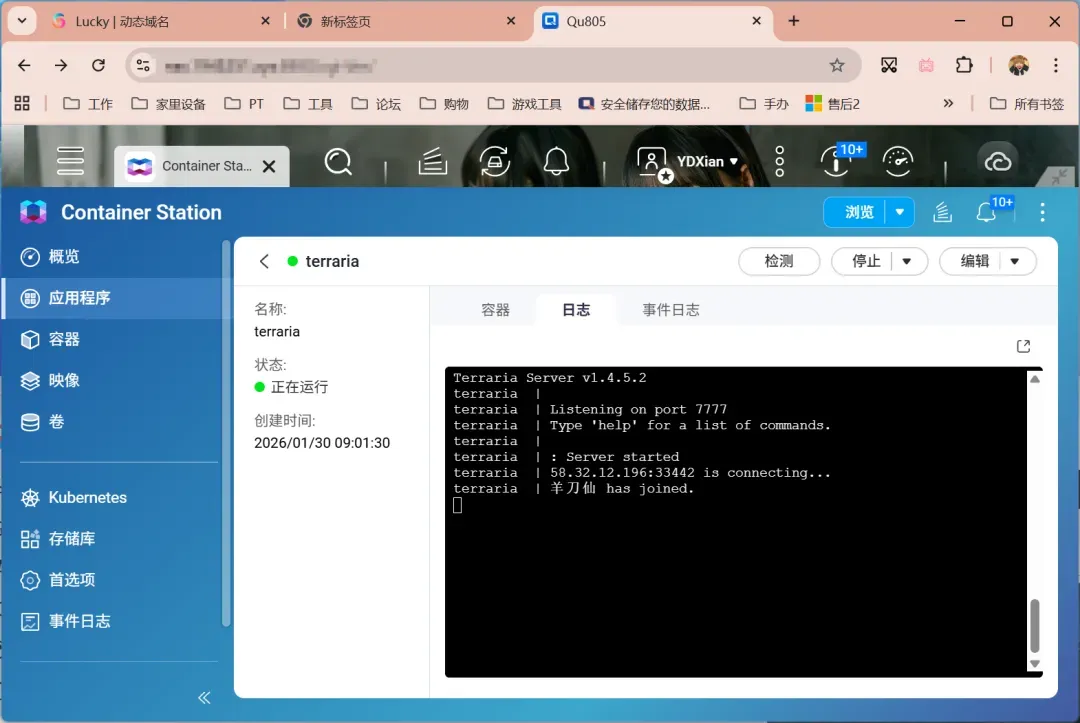
Task: Click the QTS search magnifier icon
Action: tap(339, 161)
